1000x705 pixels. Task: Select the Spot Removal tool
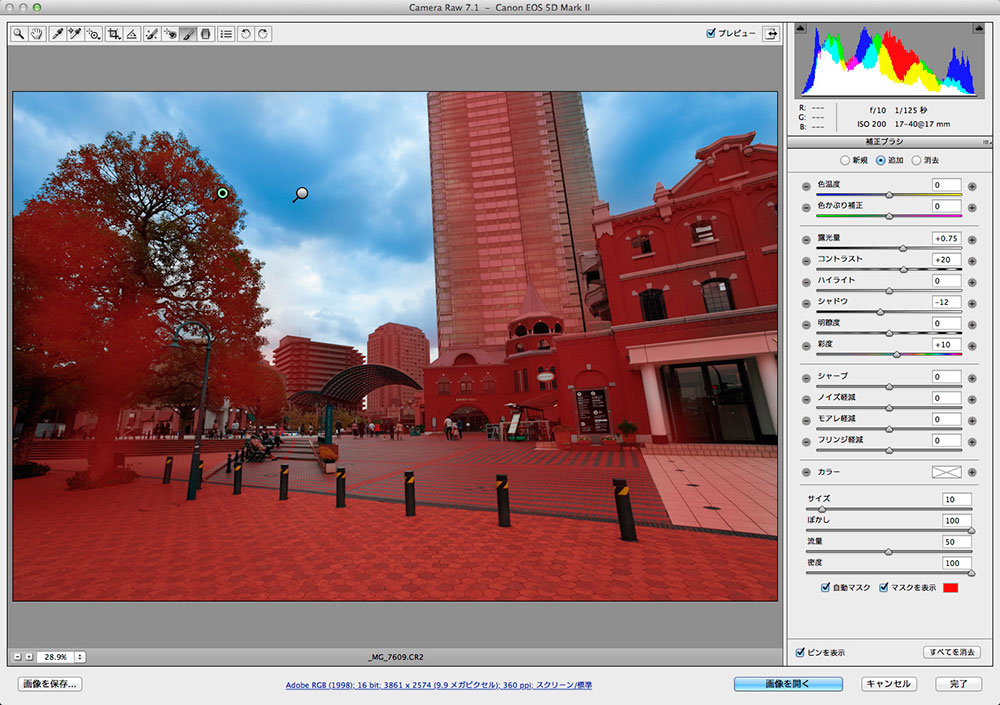pyautogui.click(x=152, y=34)
